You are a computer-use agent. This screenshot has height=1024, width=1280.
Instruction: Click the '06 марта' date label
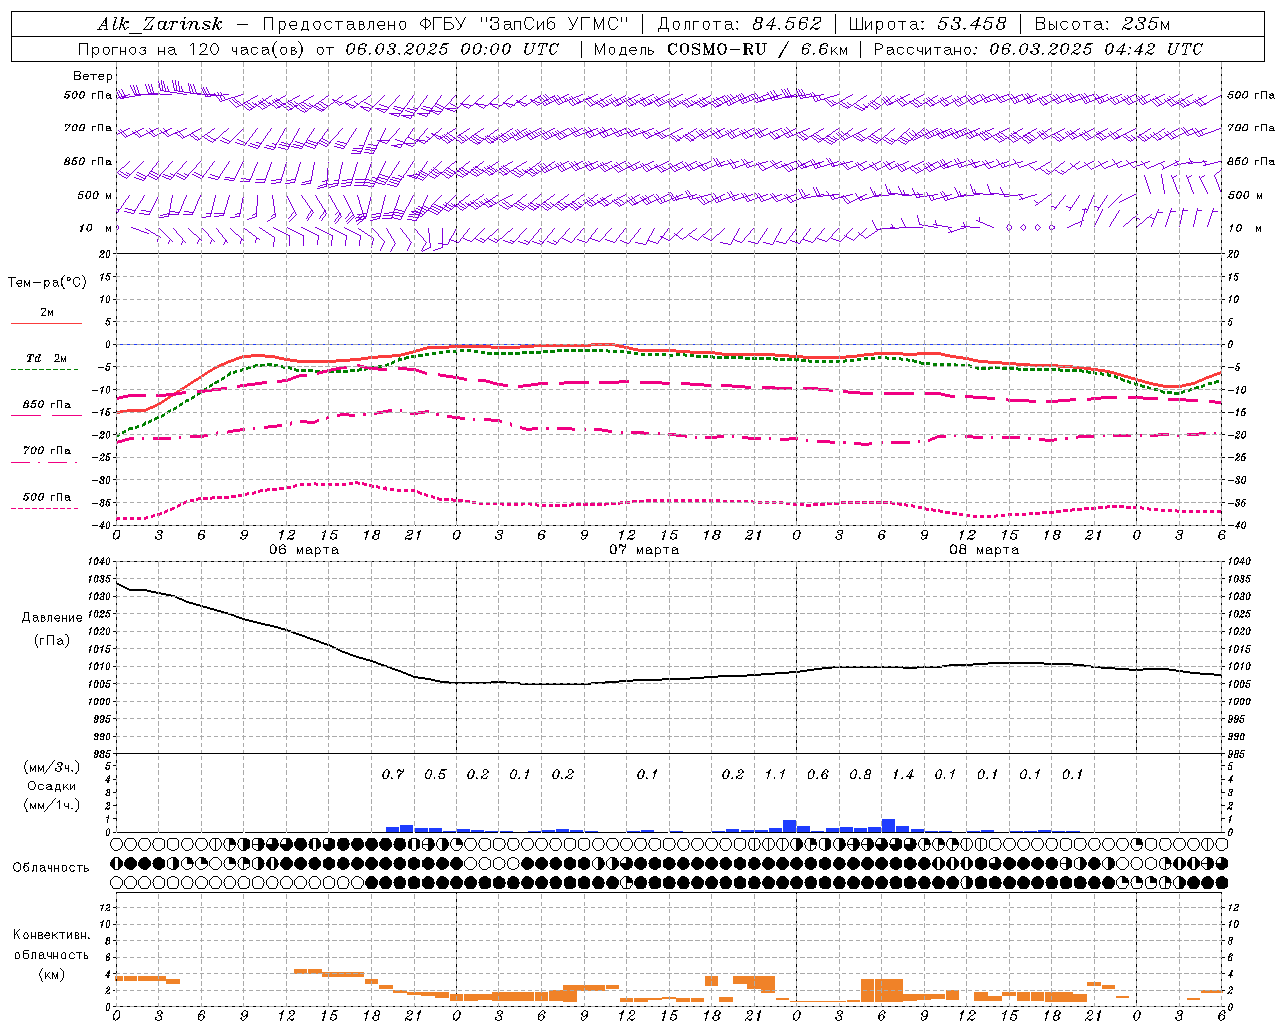(x=304, y=550)
